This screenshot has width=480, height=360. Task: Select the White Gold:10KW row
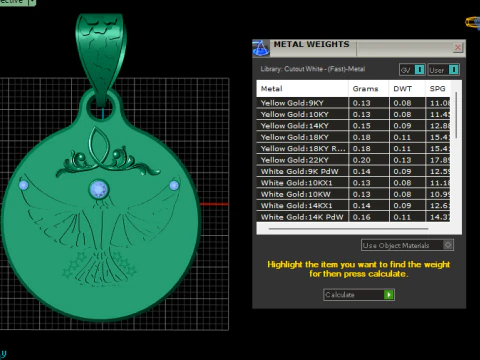tap(353, 194)
